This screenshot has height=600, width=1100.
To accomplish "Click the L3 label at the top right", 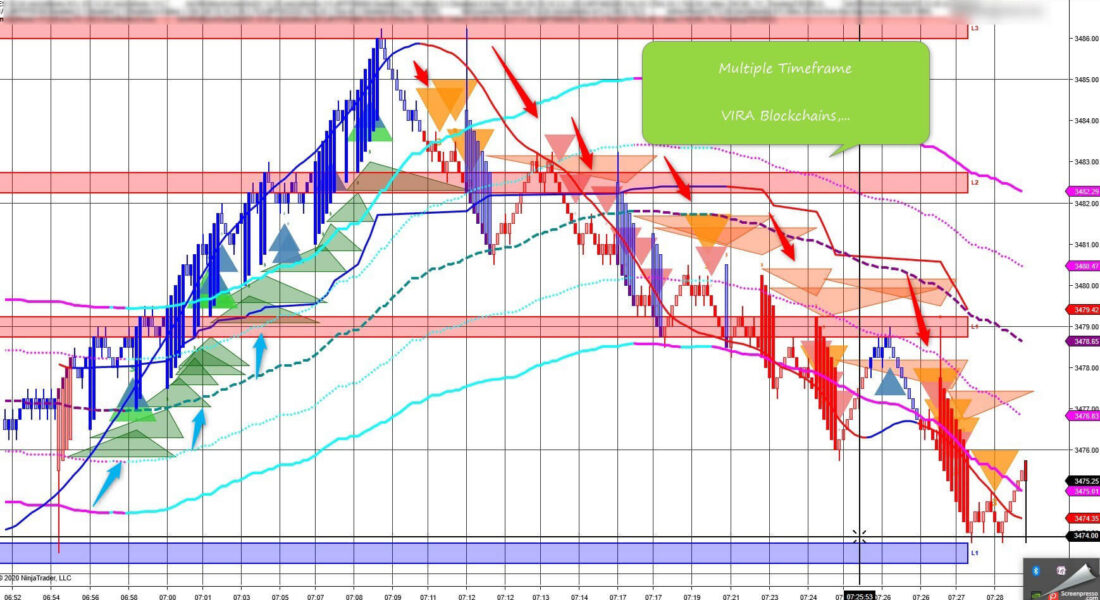I will click(973, 29).
